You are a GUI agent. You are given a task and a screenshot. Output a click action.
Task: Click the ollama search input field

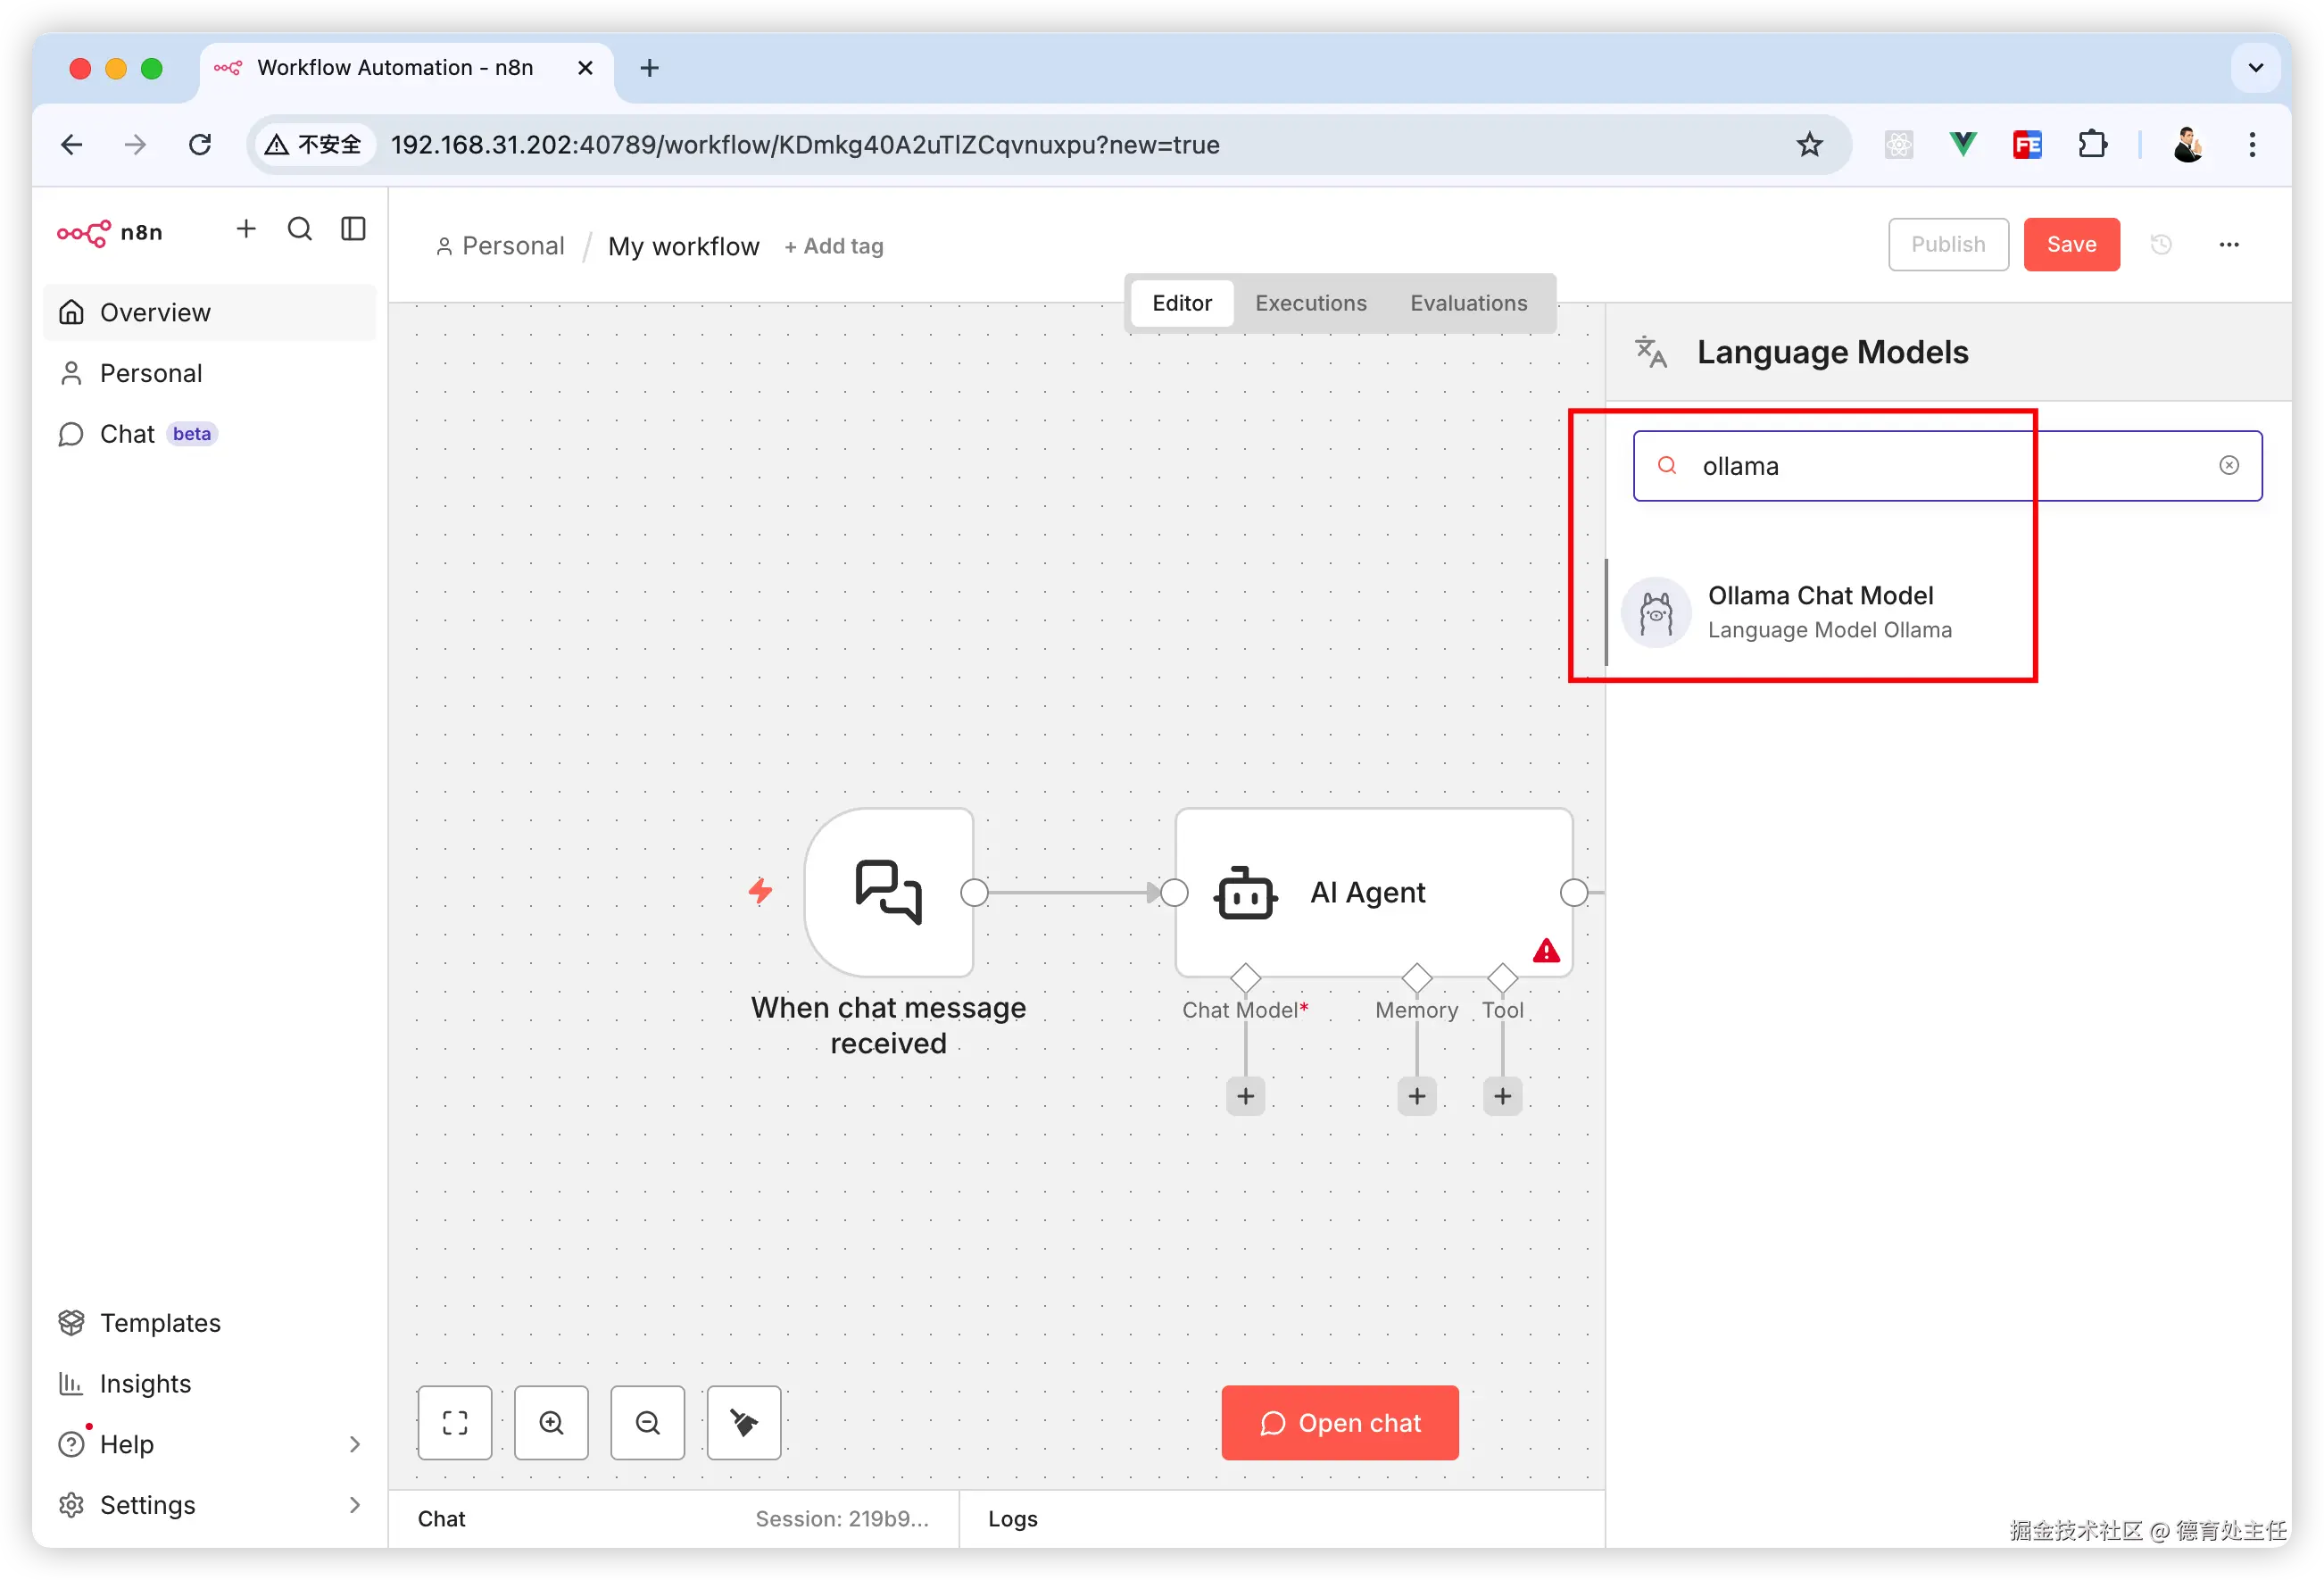point(1940,466)
